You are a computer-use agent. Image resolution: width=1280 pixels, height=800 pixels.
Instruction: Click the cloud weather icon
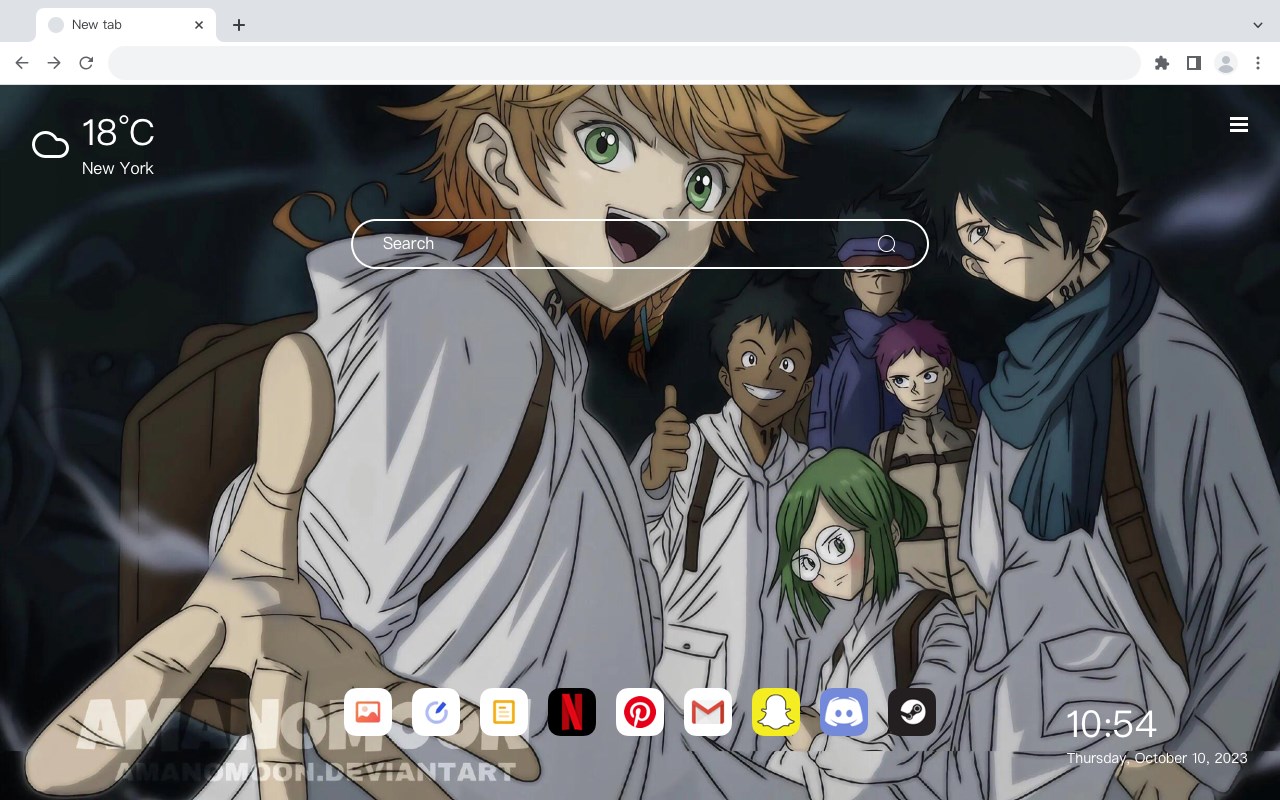click(x=50, y=145)
